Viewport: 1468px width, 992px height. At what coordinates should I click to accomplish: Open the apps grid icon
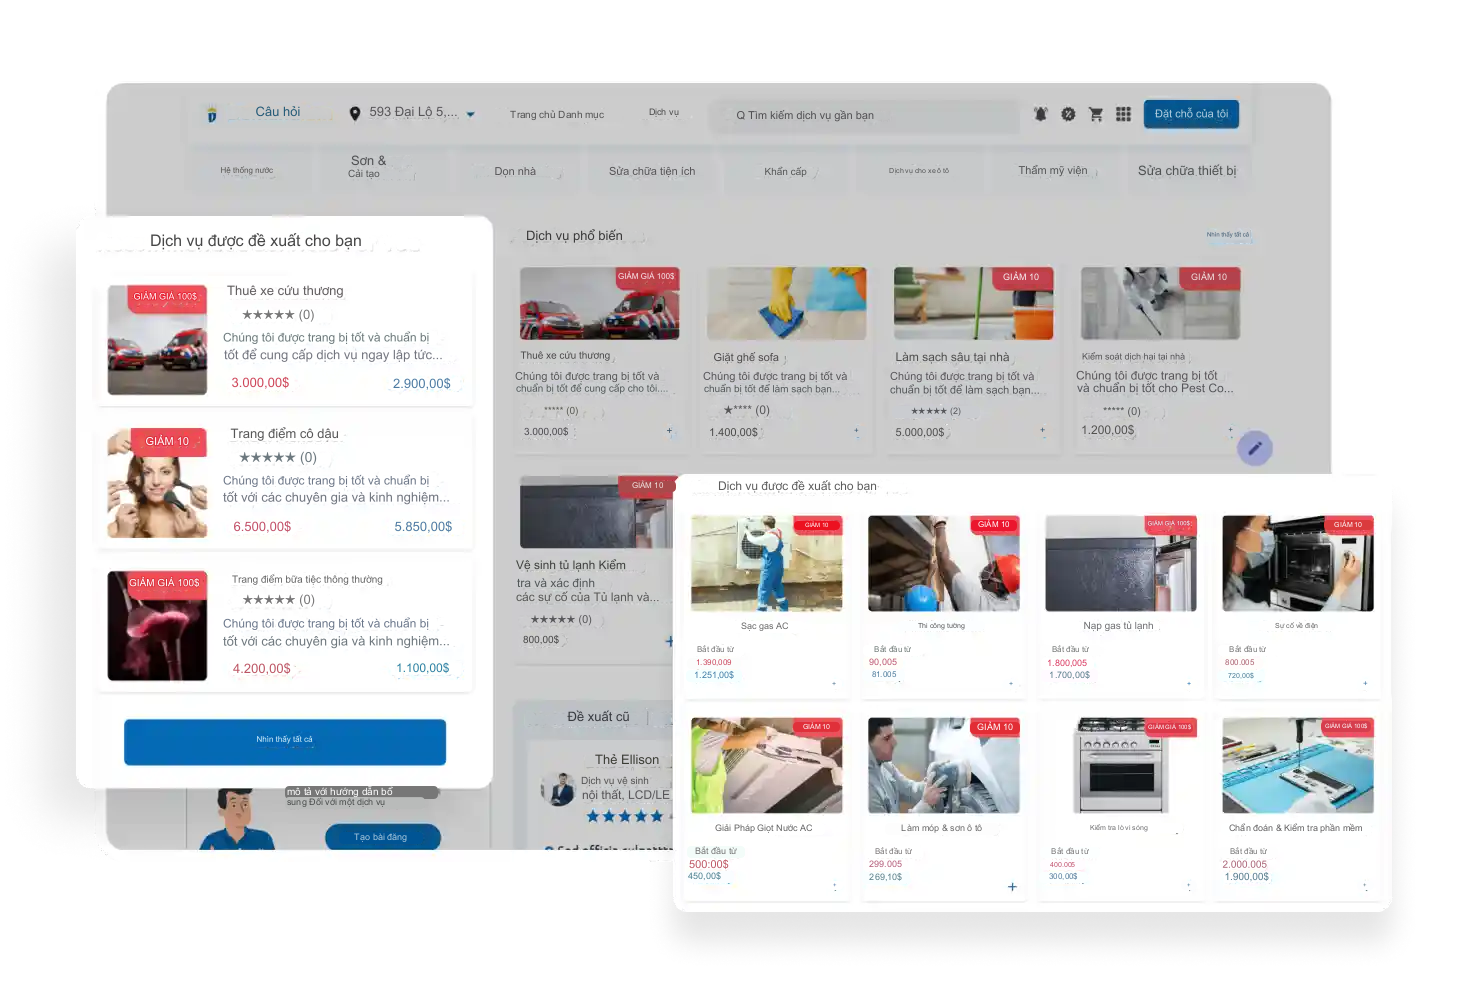pyautogui.click(x=1123, y=114)
